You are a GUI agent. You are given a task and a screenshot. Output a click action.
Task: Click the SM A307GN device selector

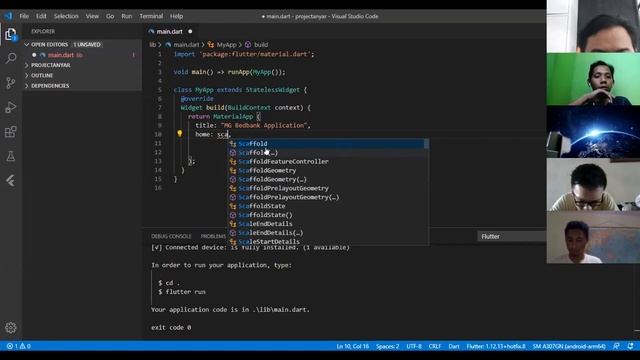569,346
